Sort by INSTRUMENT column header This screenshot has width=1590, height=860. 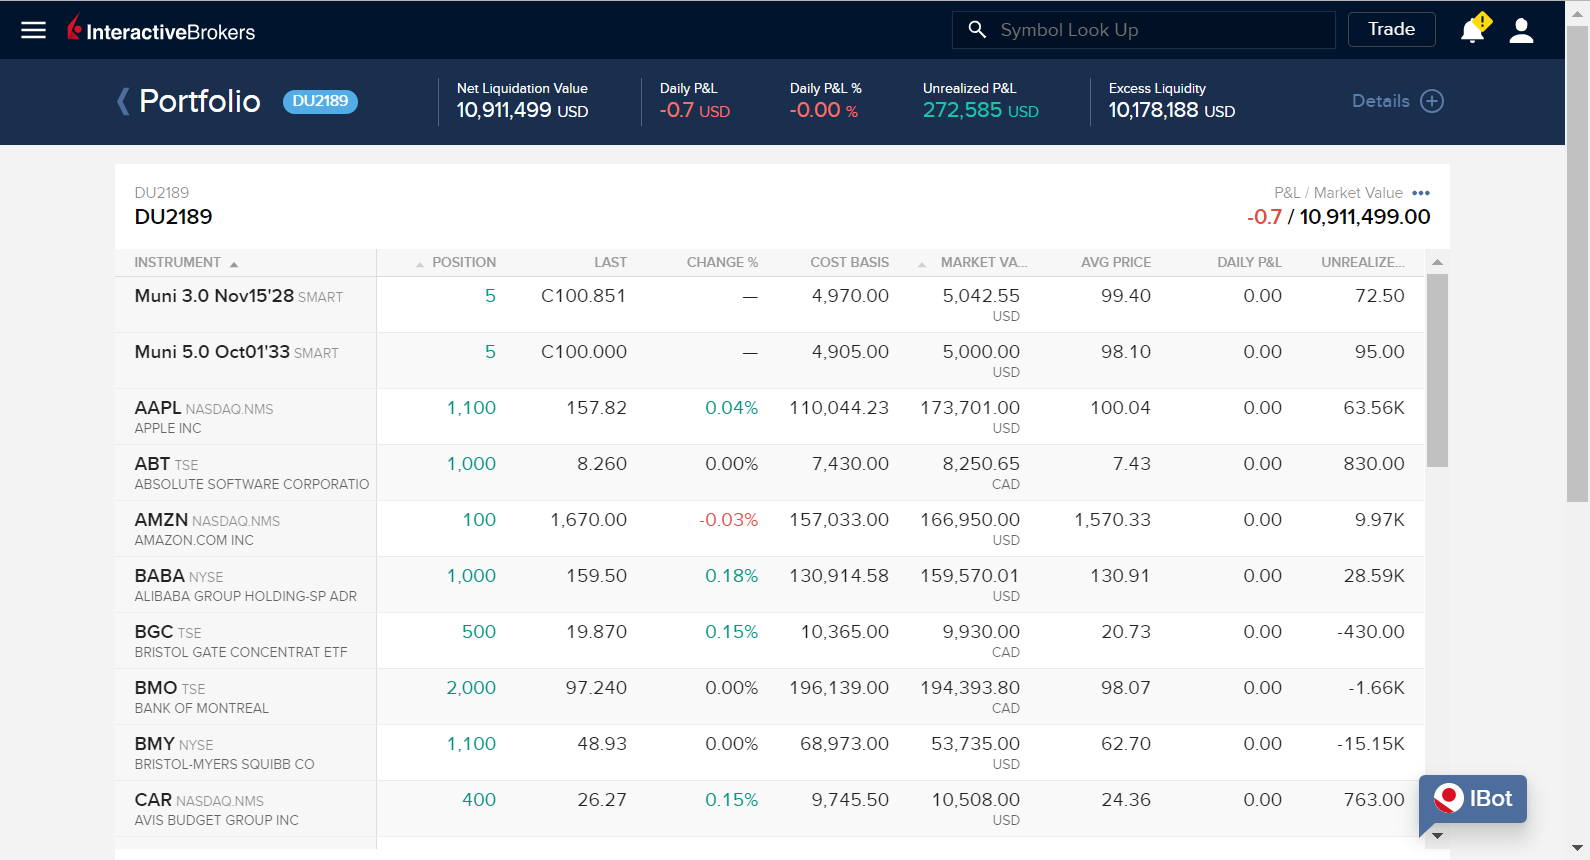tap(187, 263)
